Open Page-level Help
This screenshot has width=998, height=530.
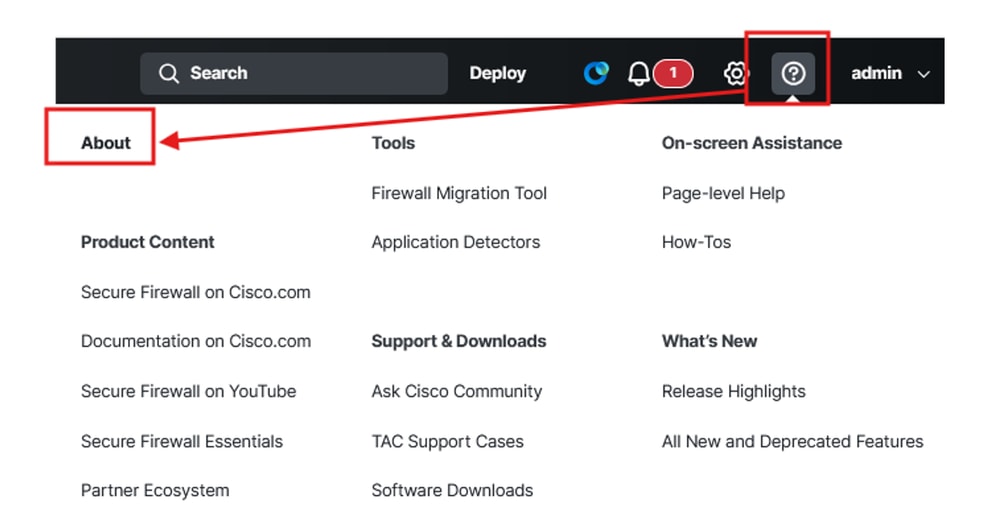(723, 193)
